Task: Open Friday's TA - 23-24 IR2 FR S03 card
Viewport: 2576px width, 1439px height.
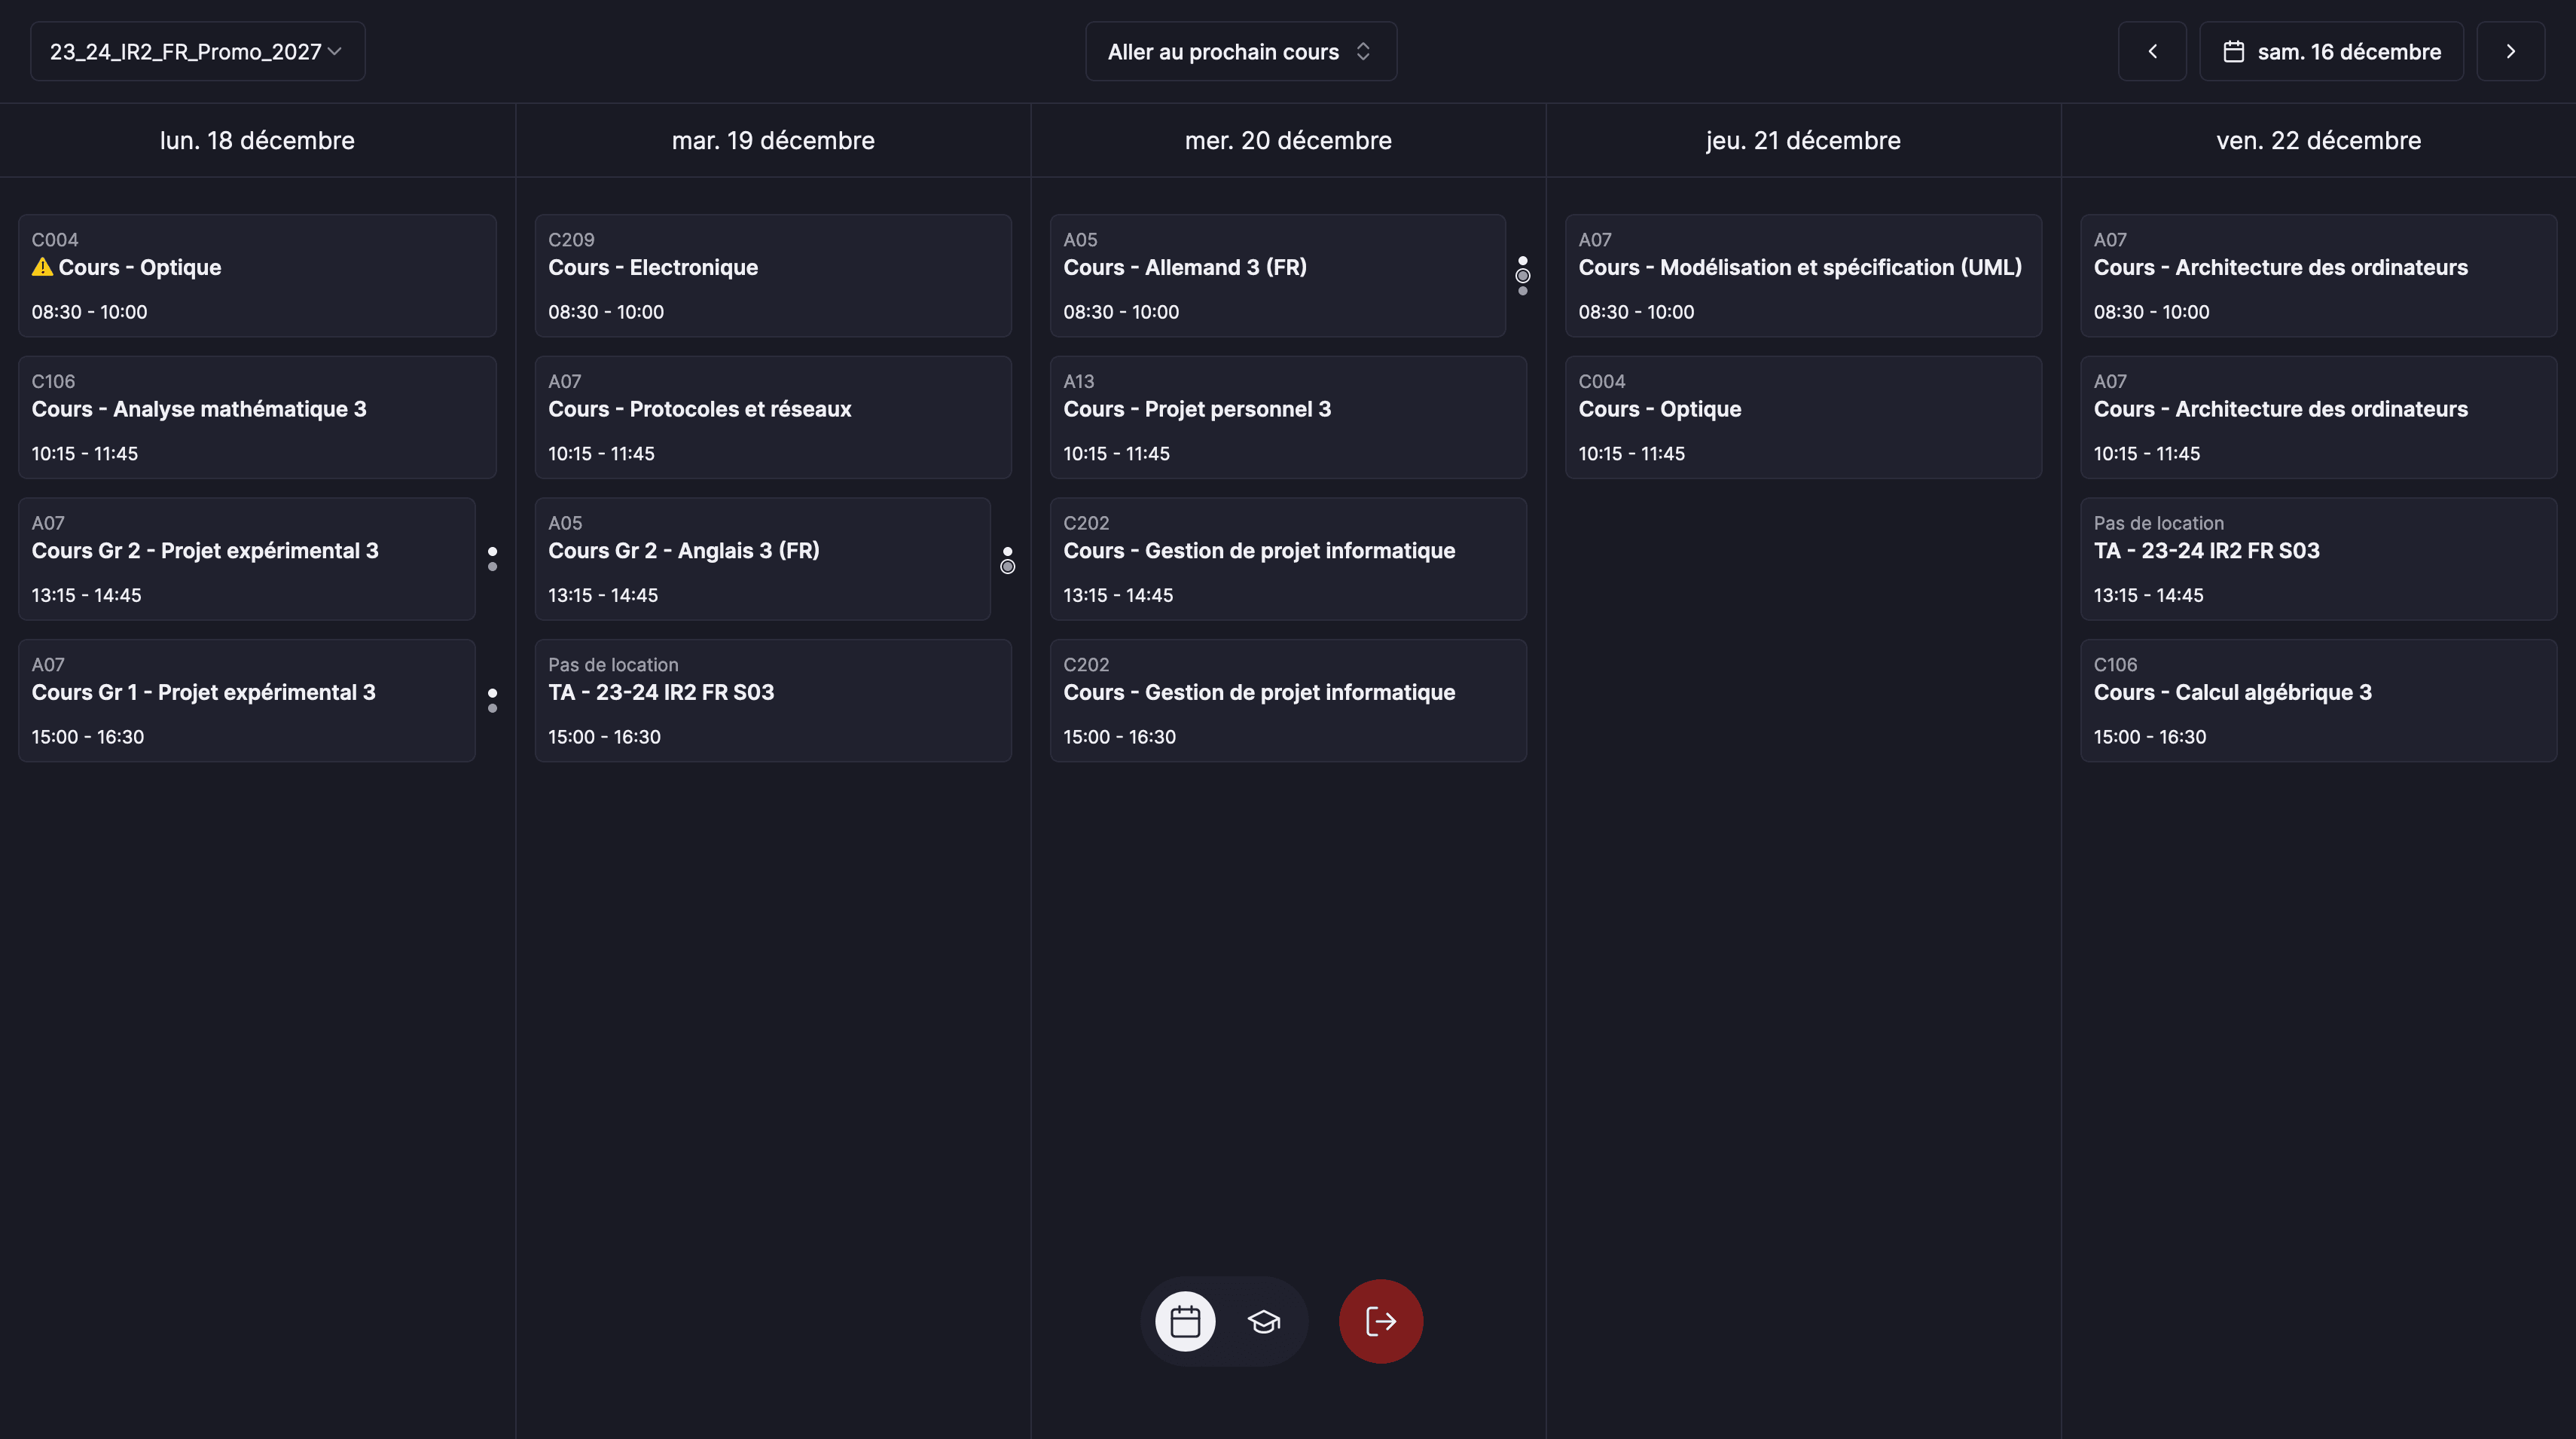Action: pos(2318,559)
